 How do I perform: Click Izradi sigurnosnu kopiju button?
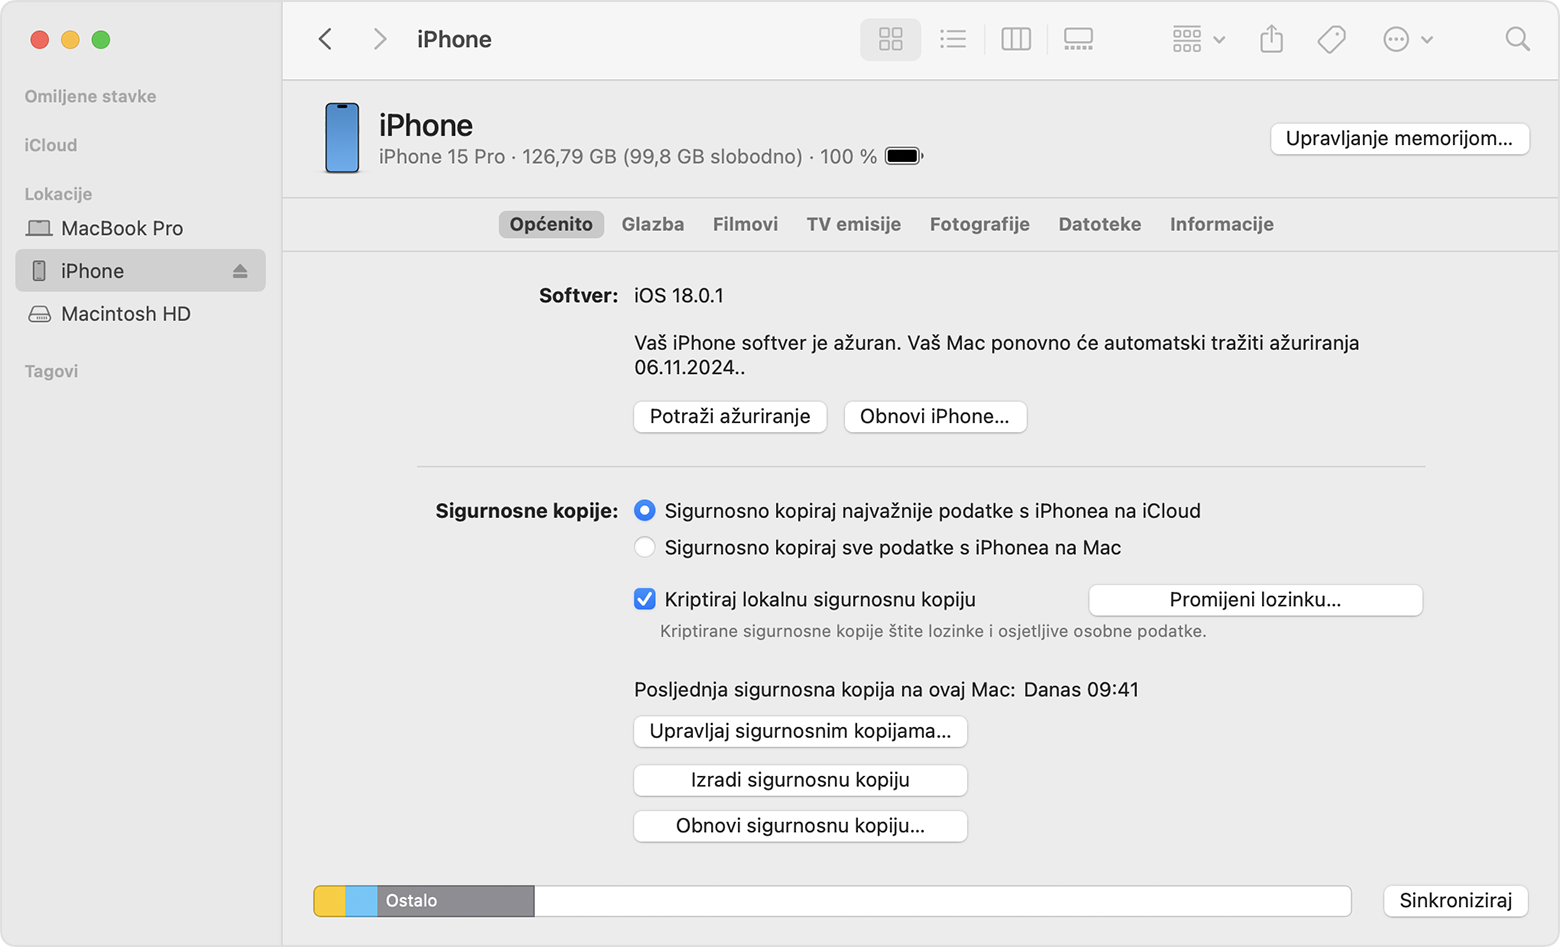[x=800, y=780]
